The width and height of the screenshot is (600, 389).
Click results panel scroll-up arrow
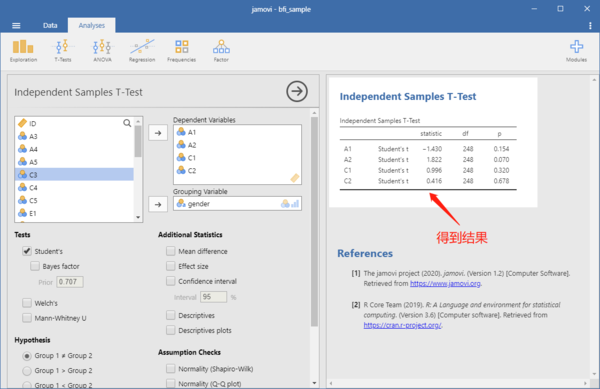[x=594, y=80]
